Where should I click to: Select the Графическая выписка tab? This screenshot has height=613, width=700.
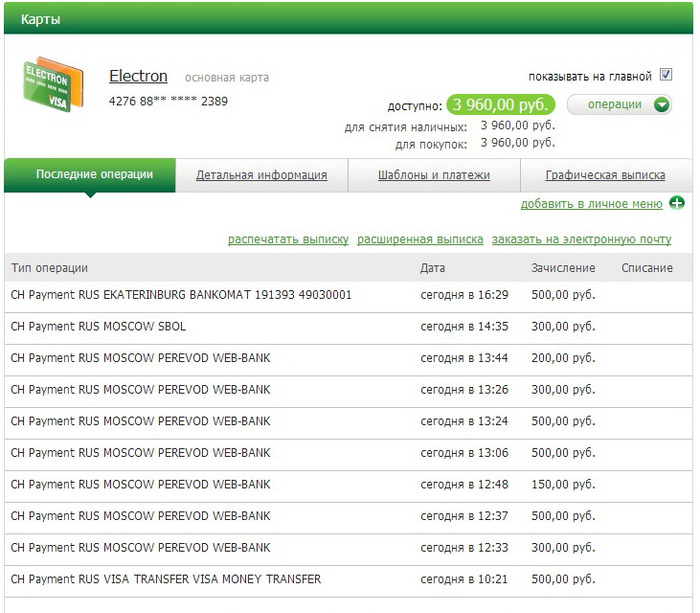coord(605,175)
